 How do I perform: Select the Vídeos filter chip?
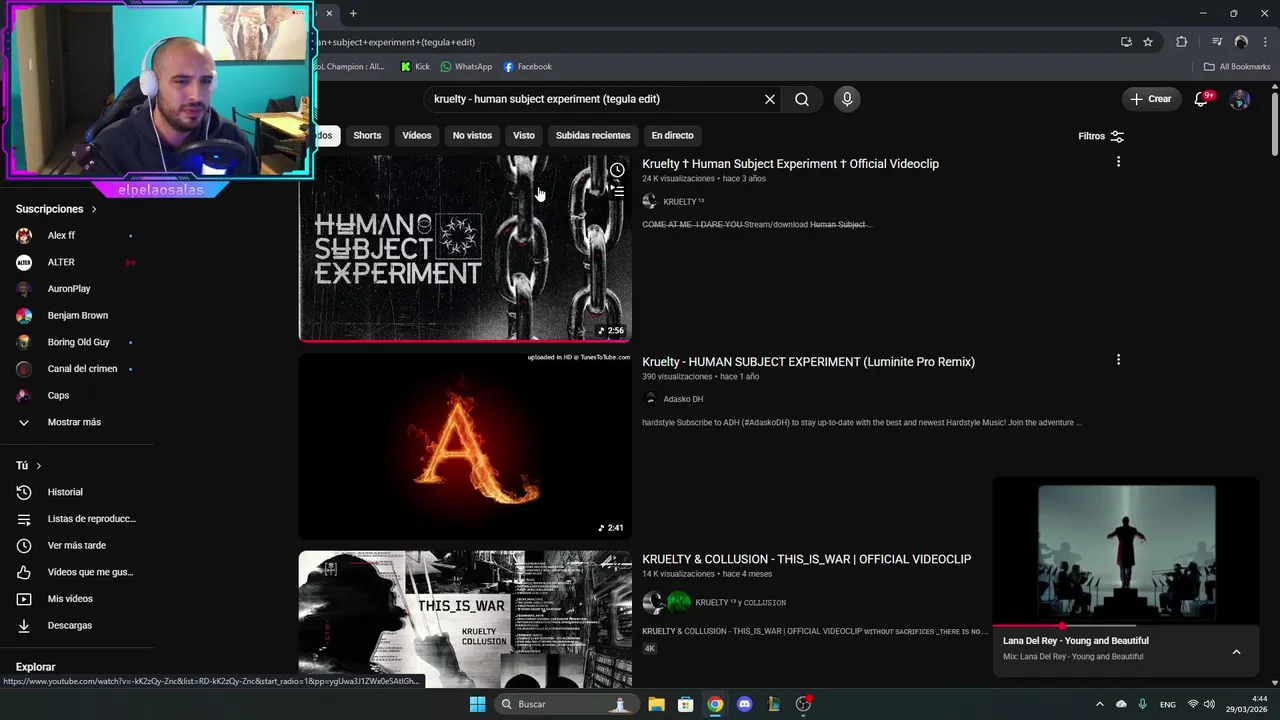(x=417, y=136)
